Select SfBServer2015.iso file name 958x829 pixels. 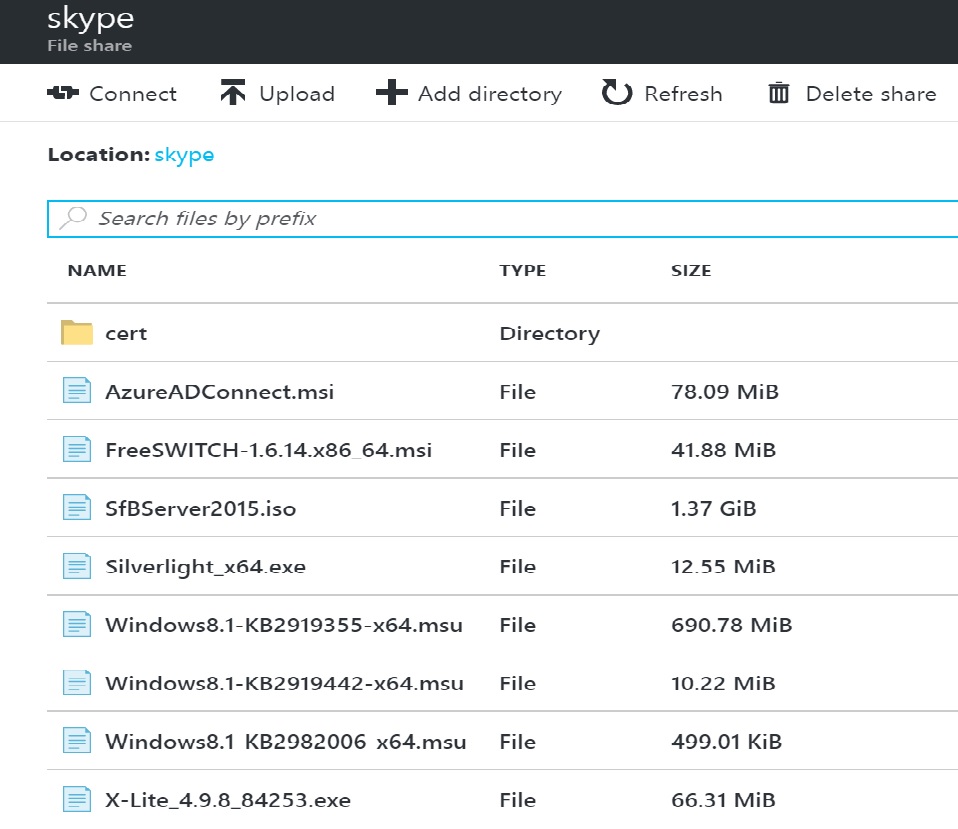point(200,508)
